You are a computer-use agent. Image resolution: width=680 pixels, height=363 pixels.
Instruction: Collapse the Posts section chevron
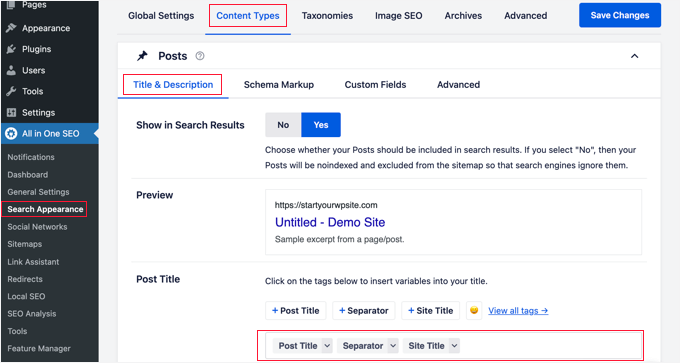point(634,56)
